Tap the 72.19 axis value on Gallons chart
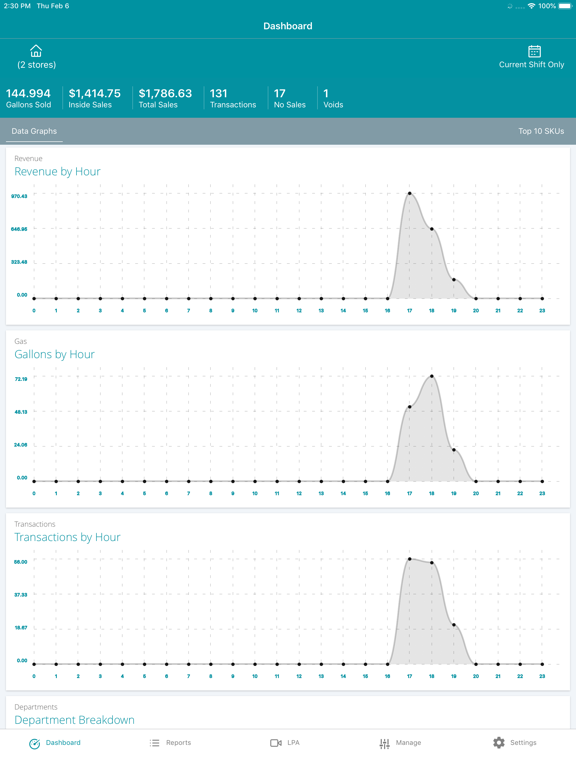 (21, 379)
